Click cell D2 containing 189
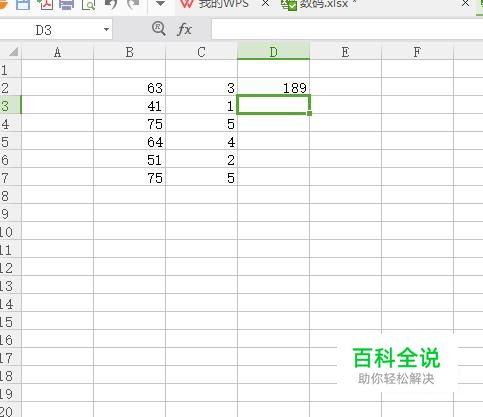The width and height of the screenshot is (483, 417). [x=273, y=88]
